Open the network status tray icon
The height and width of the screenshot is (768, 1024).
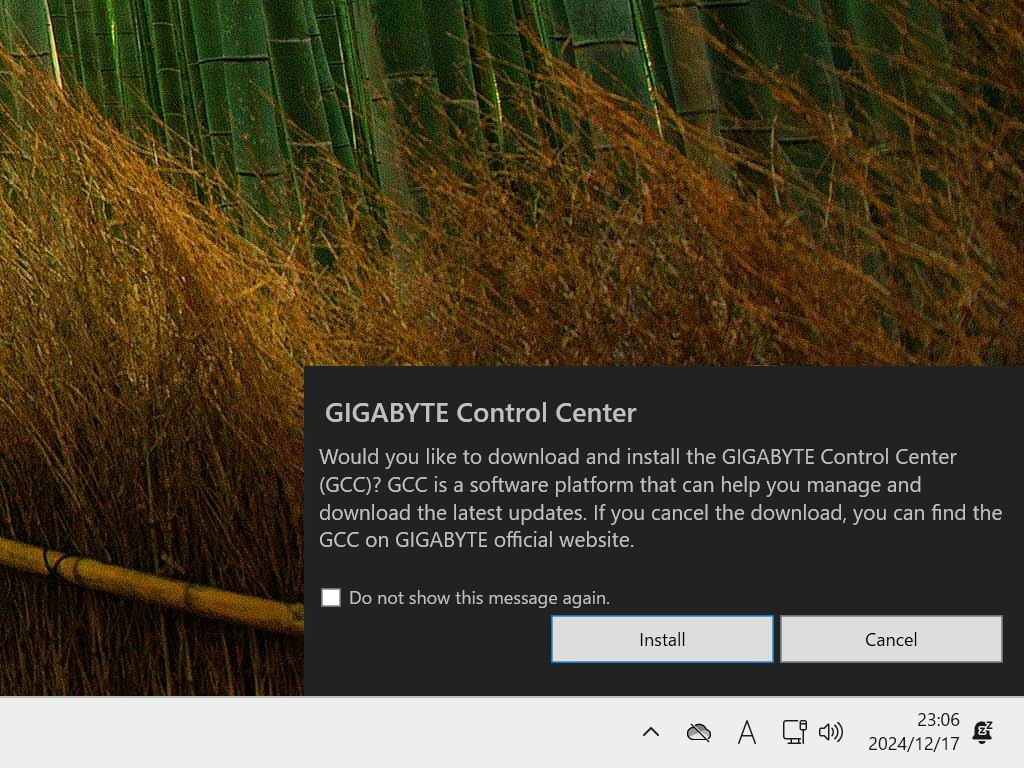(x=794, y=732)
